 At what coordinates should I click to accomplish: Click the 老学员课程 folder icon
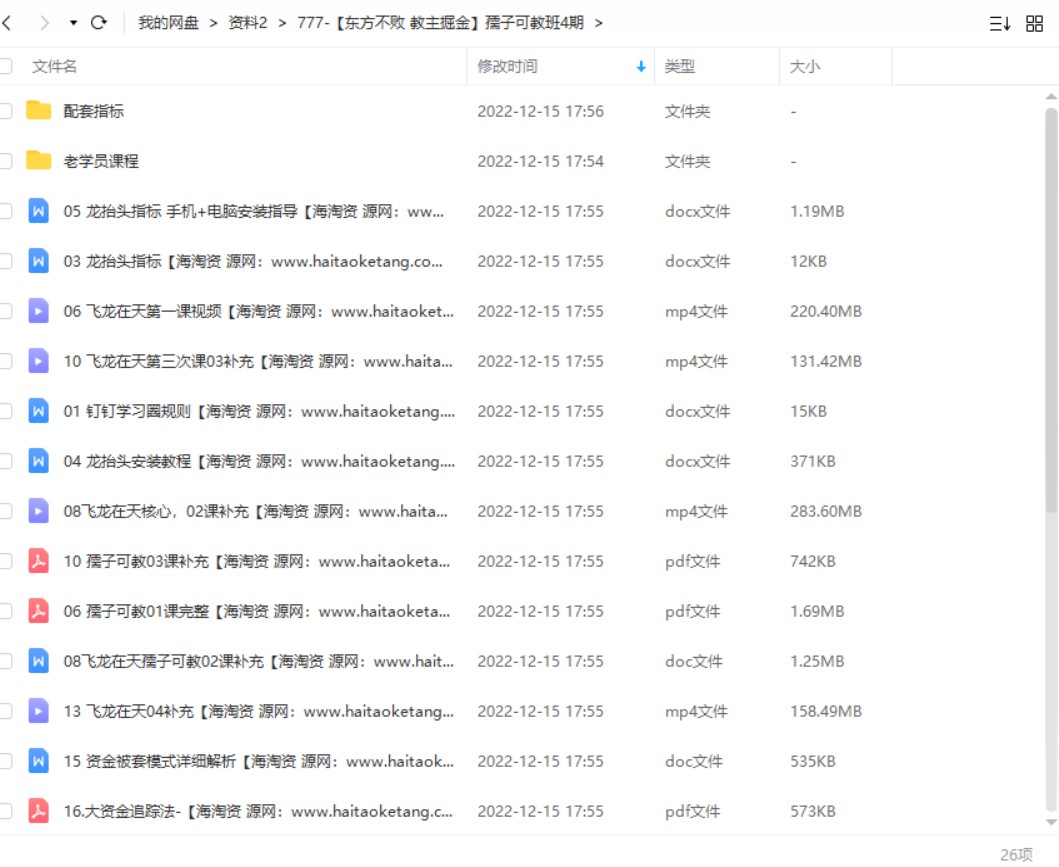pyautogui.click(x=38, y=160)
